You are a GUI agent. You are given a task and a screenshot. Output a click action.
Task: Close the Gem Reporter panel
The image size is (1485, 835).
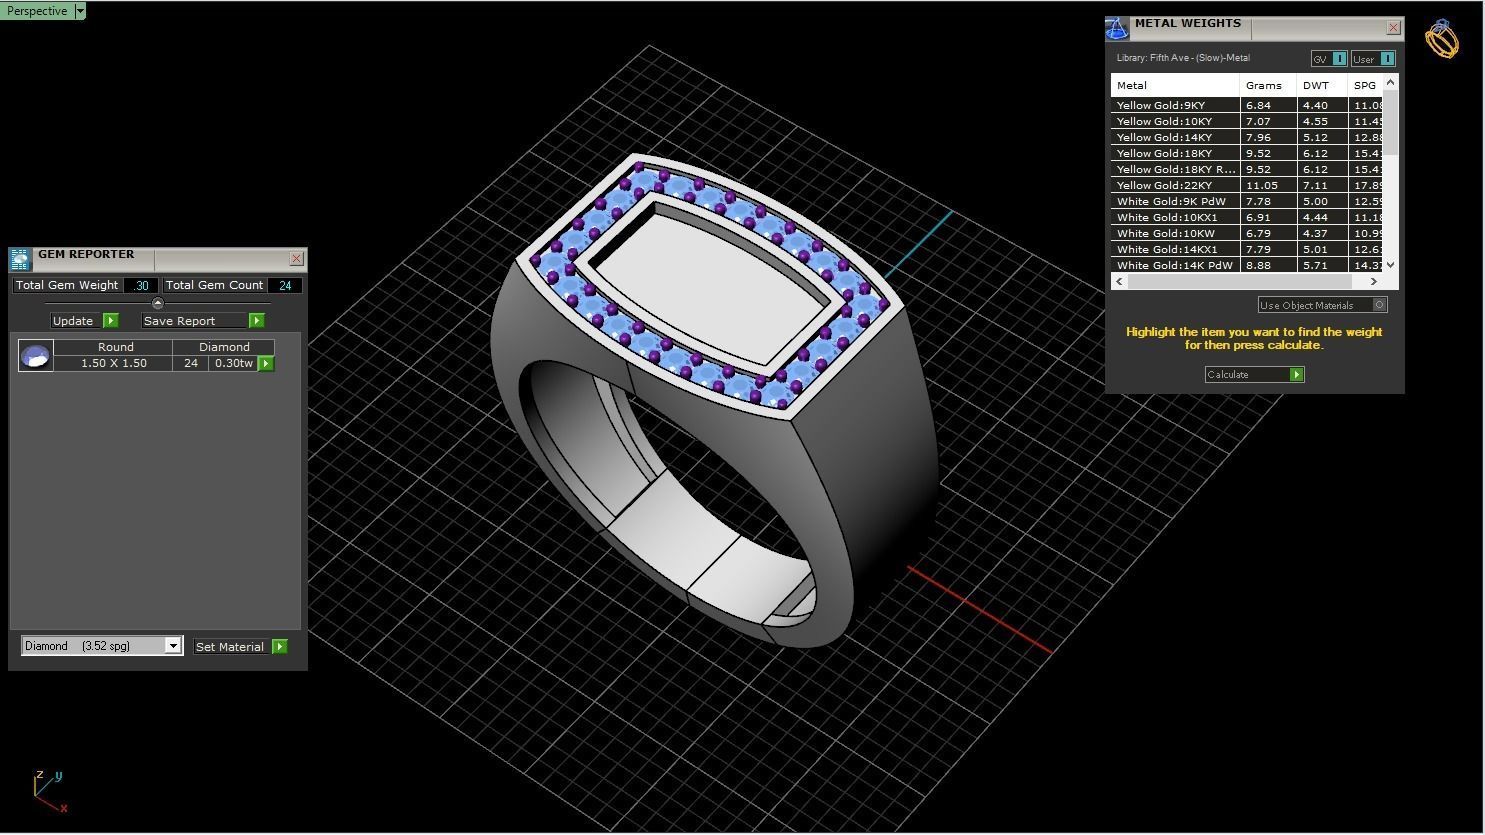pyautogui.click(x=296, y=259)
